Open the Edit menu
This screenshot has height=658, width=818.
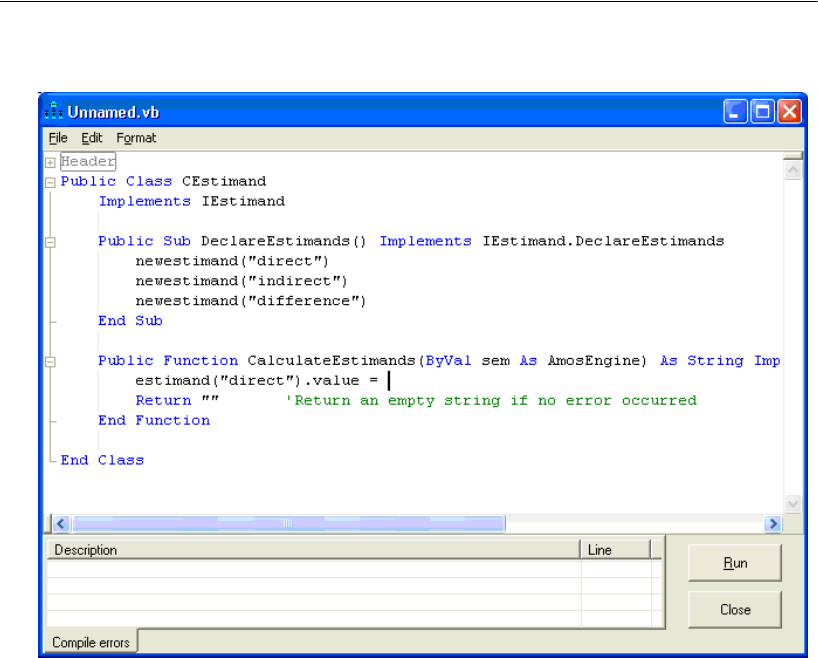pos(91,138)
